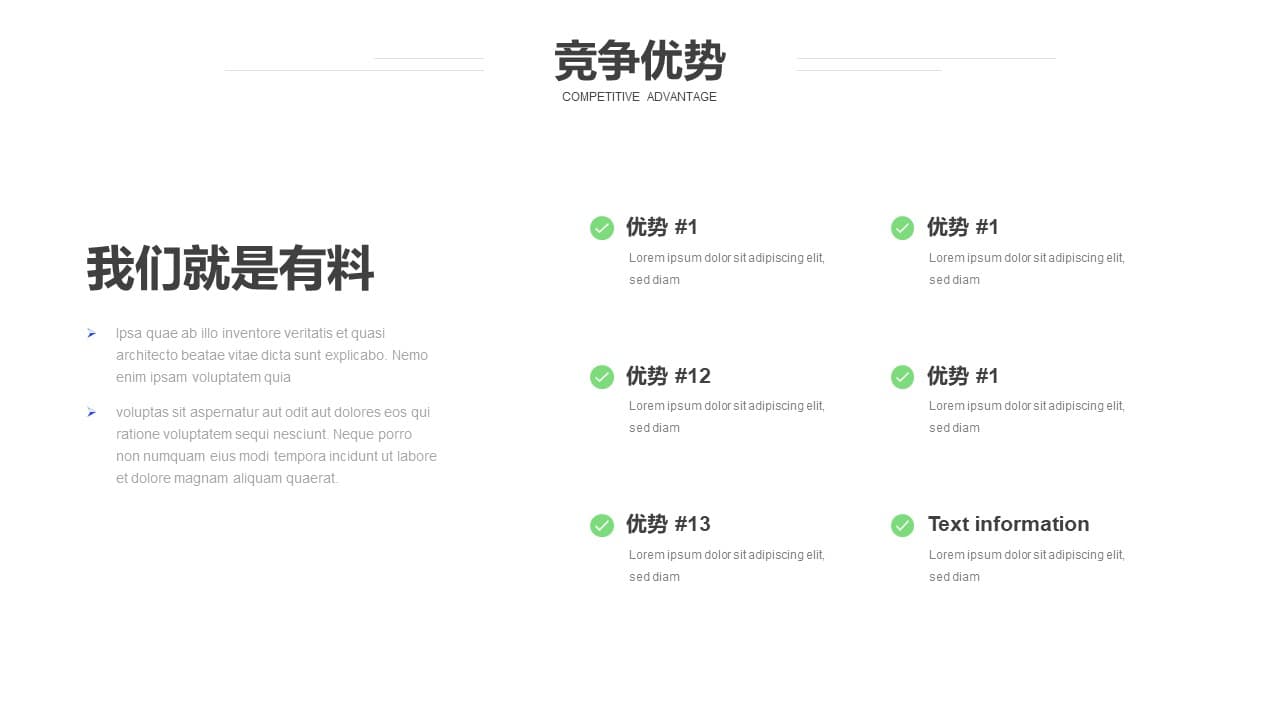Screen dimensions: 1280x720
Task: Click the green check icon beside Text information
Action: pos(902,525)
